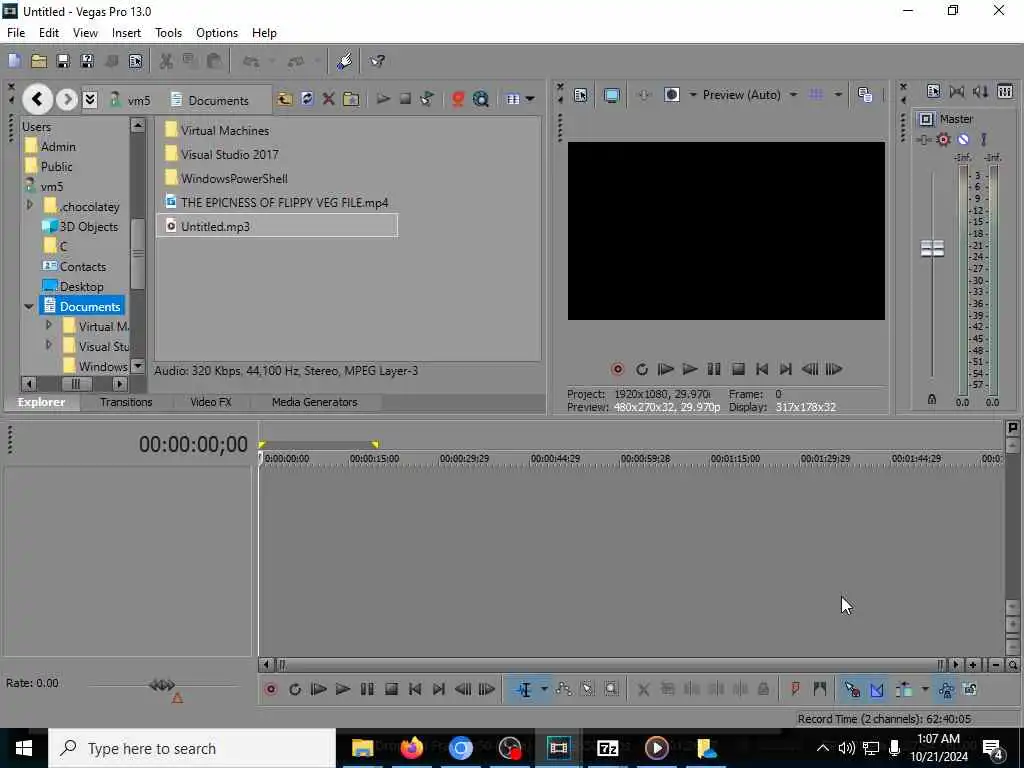Toggle Enable Snapping on timeline toolbar
The width and height of the screenshot is (1024, 768).
(852, 689)
